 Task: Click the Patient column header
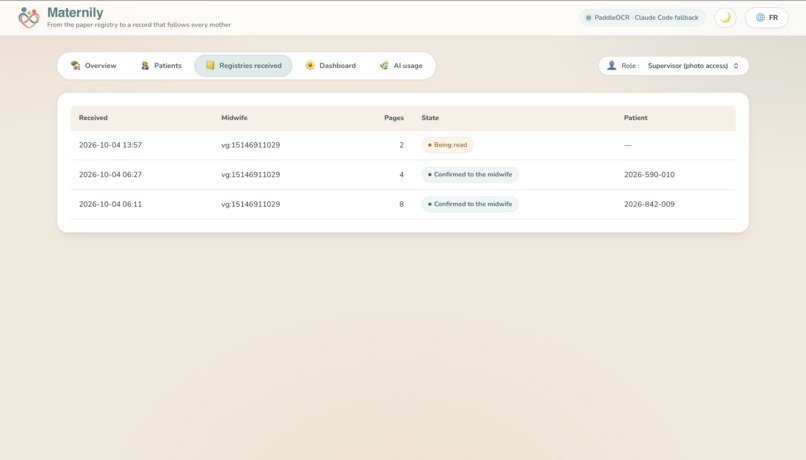pyautogui.click(x=636, y=118)
